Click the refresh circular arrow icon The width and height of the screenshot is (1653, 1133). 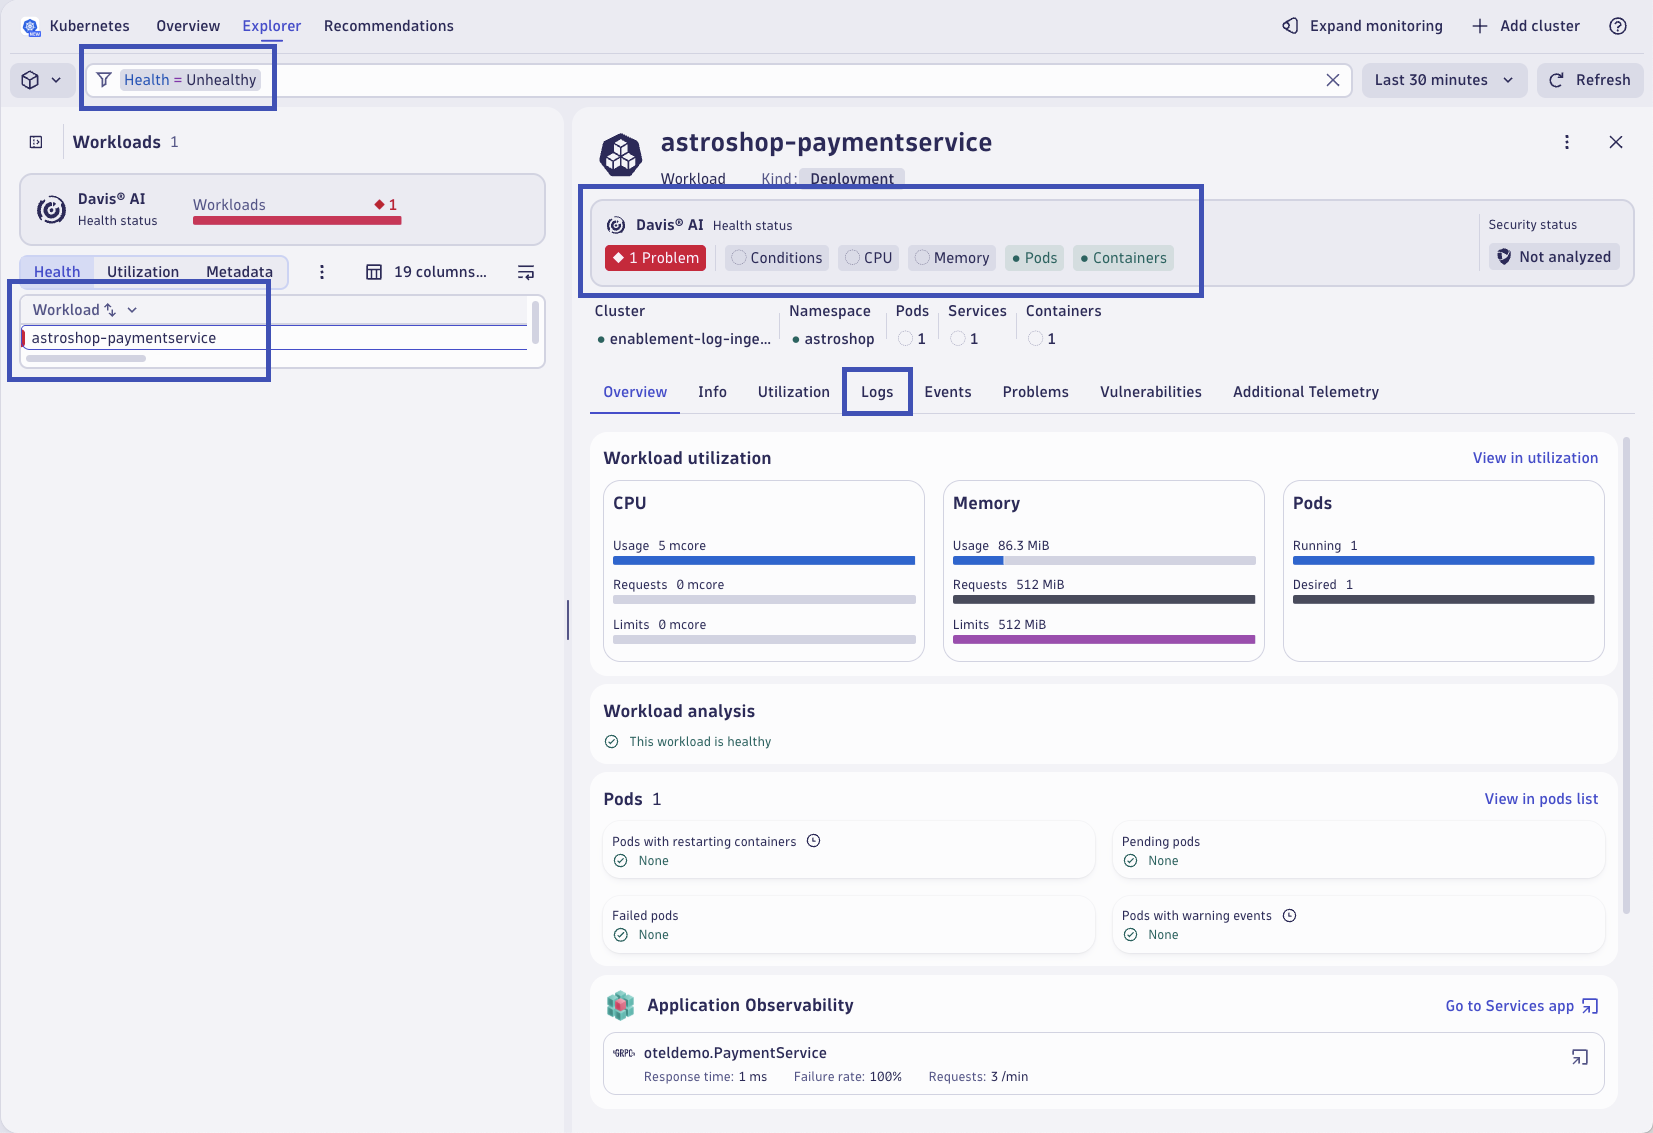pos(1556,80)
